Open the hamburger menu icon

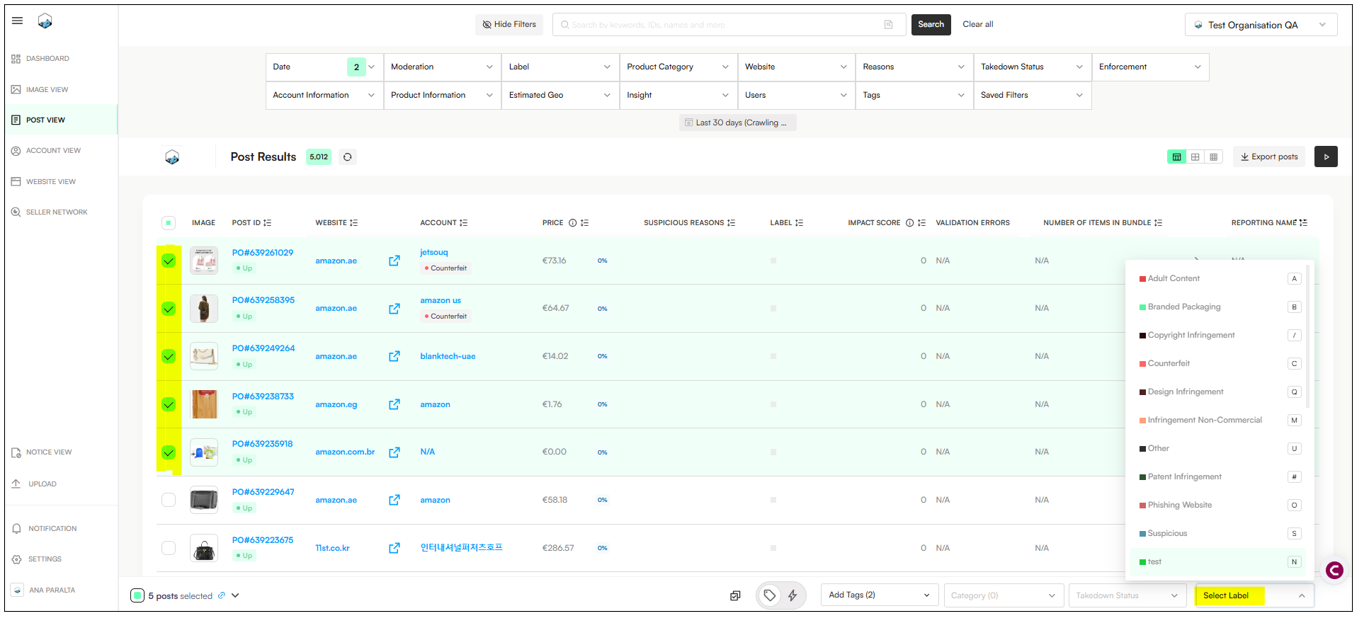click(17, 21)
